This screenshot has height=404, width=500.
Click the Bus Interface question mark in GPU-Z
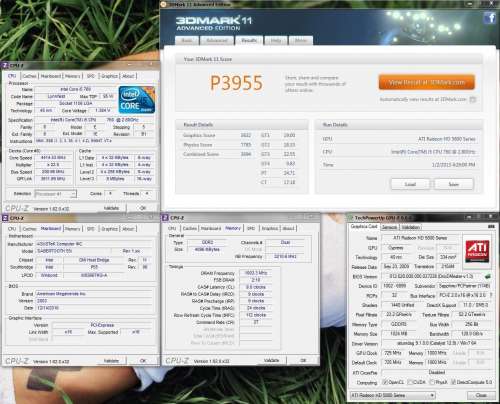pos(491,295)
